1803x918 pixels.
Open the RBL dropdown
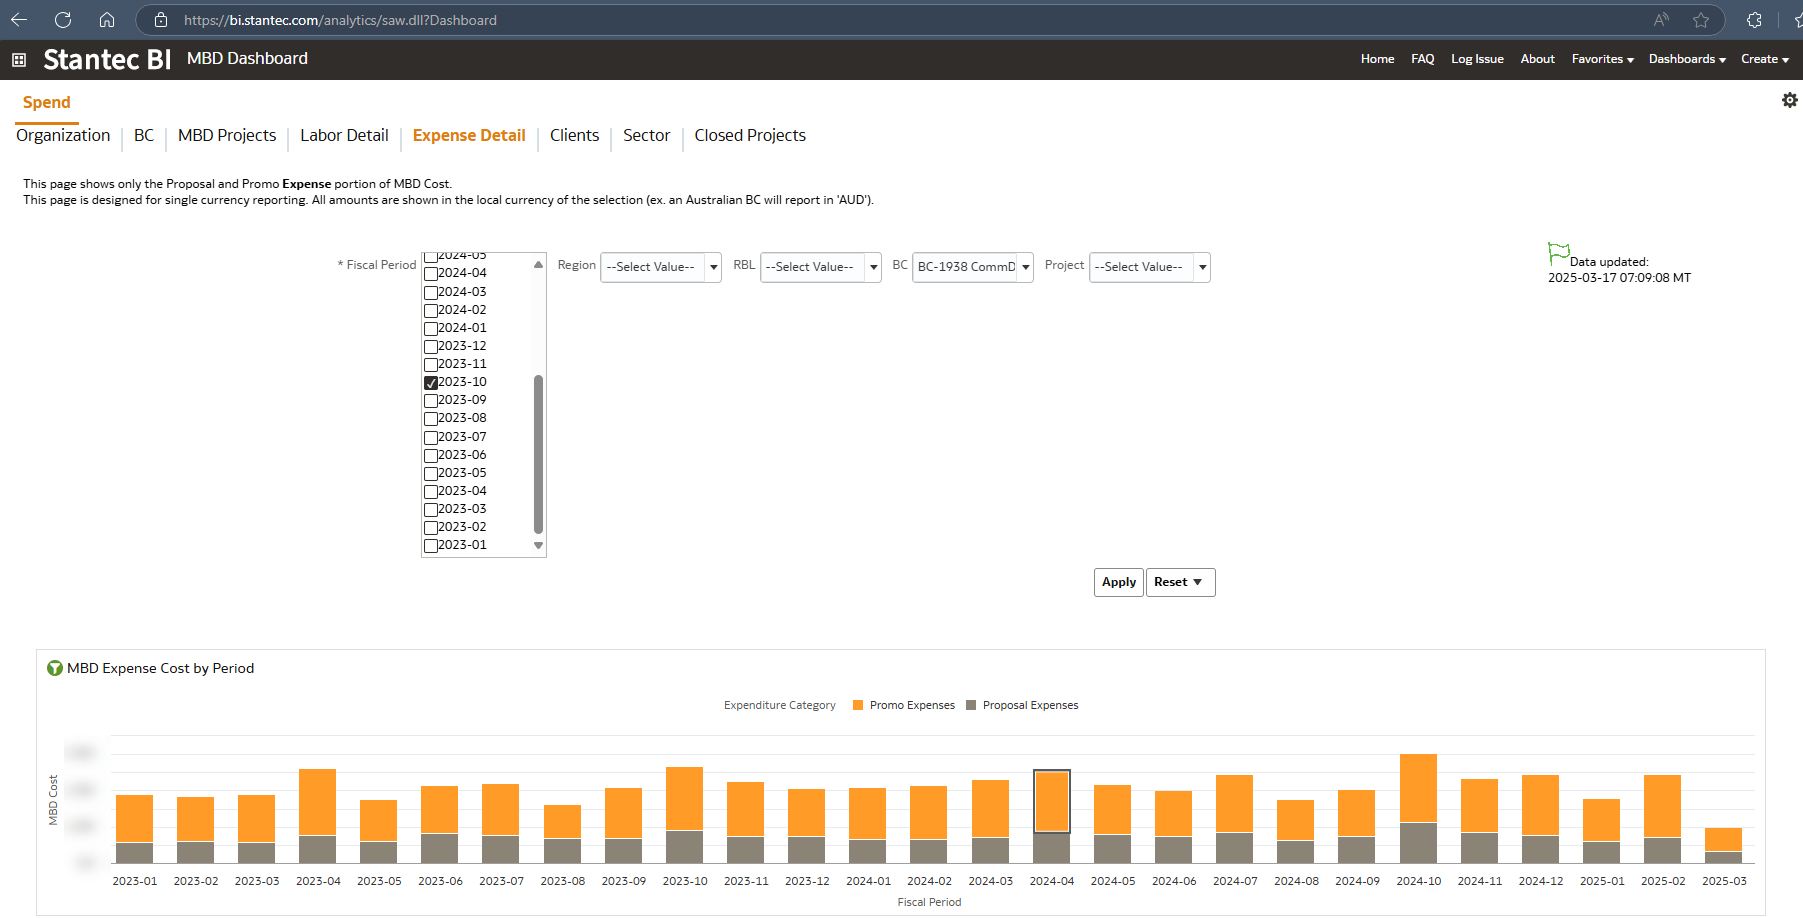[x=821, y=267]
